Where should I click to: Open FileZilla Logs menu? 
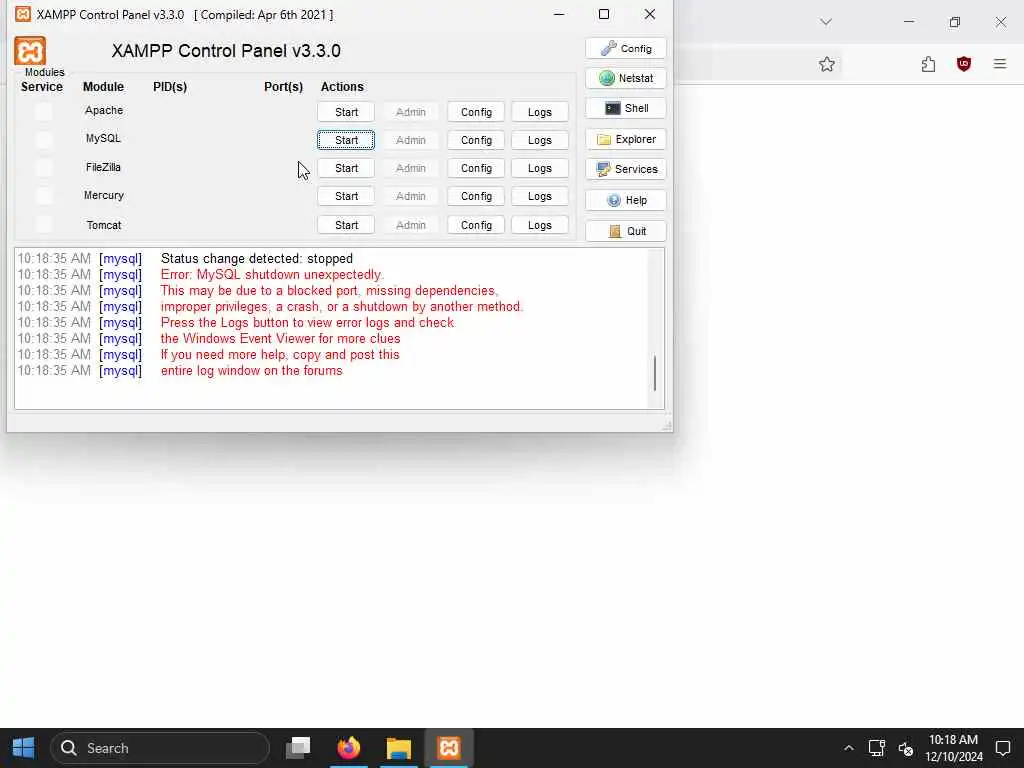click(539, 168)
